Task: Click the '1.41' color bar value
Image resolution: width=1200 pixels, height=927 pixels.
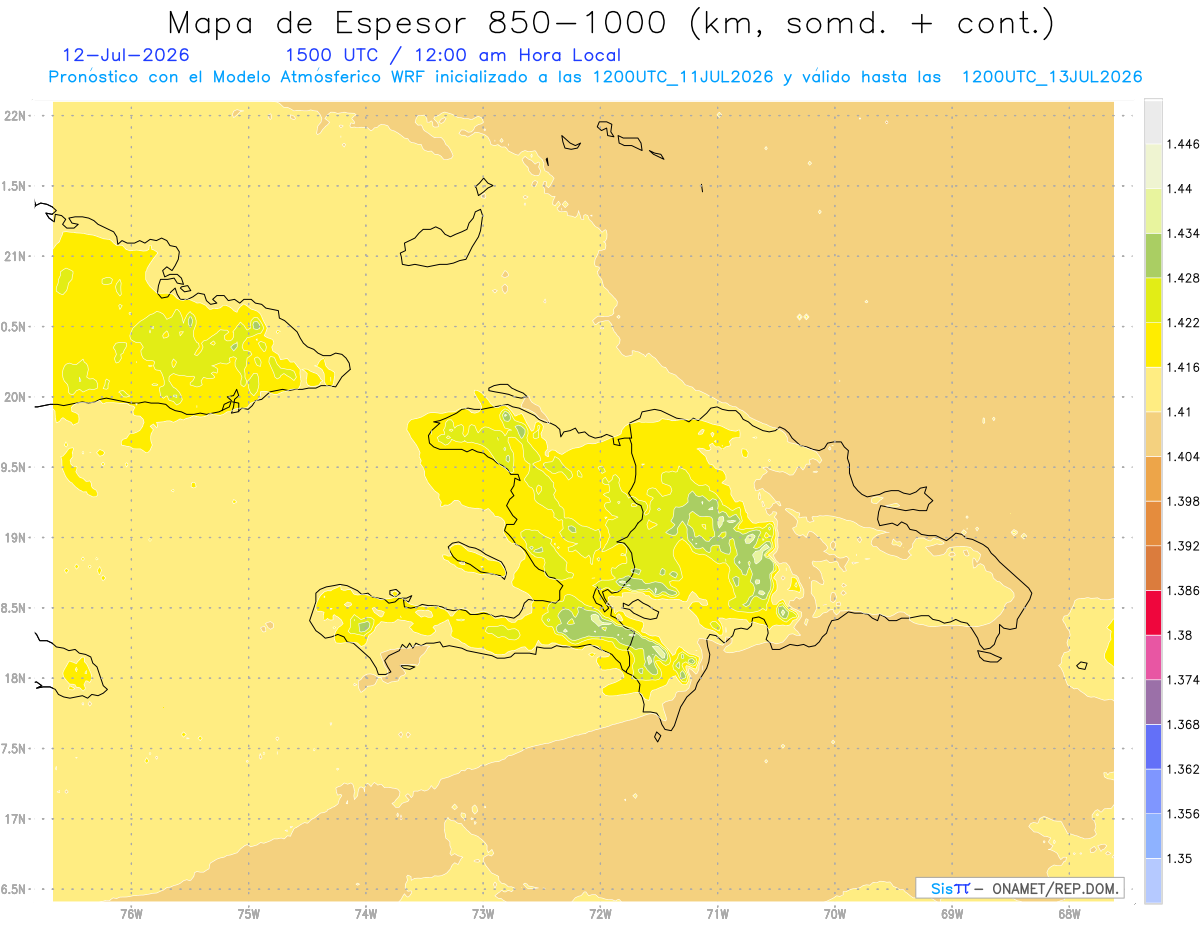Action: [x=1179, y=412]
